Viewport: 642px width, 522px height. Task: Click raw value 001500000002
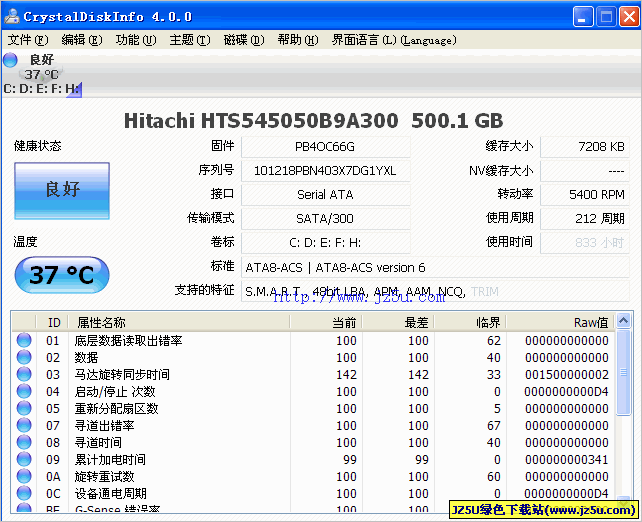(x=567, y=375)
